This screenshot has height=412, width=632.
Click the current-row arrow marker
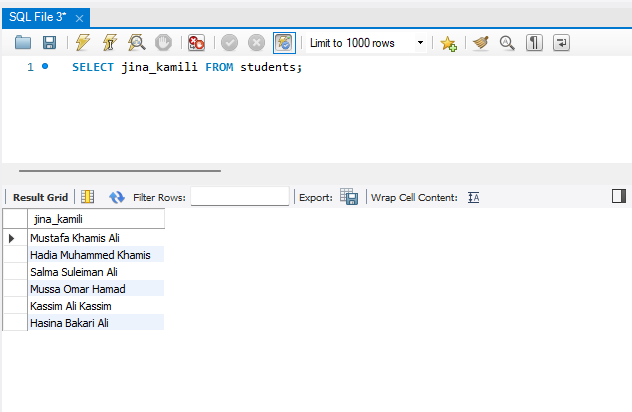12,238
